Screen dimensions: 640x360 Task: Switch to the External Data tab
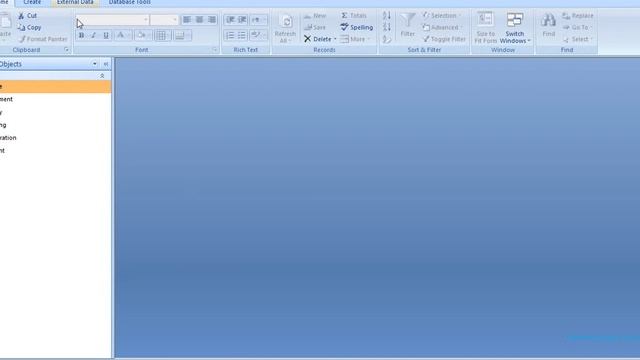pos(75,2)
